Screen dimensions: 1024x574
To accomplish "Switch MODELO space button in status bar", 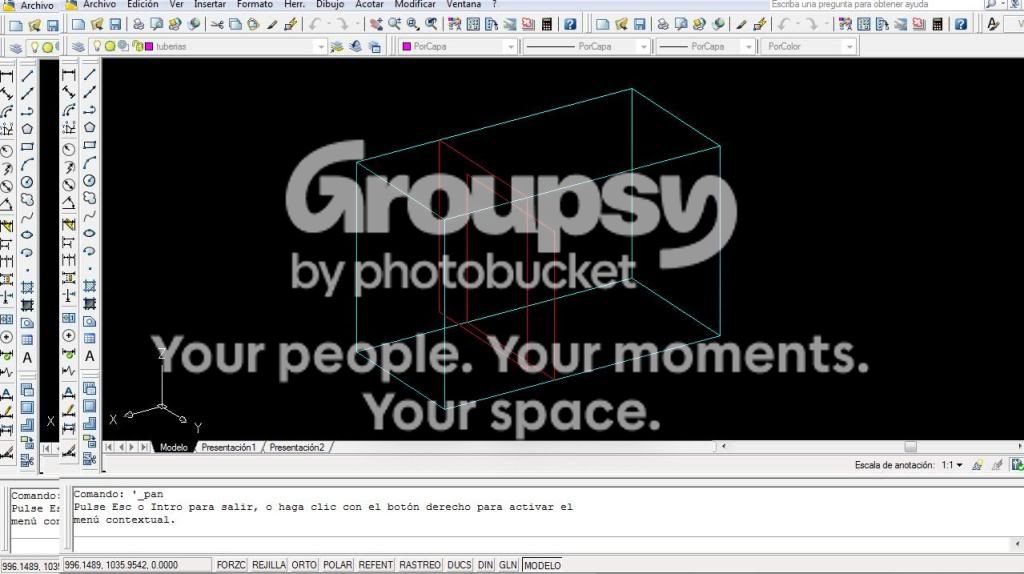I will [542, 565].
